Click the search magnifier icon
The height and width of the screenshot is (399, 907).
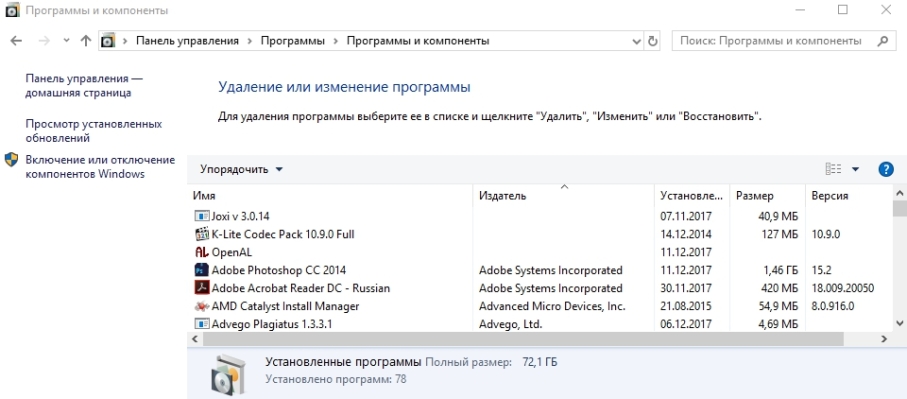click(x=883, y=41)
